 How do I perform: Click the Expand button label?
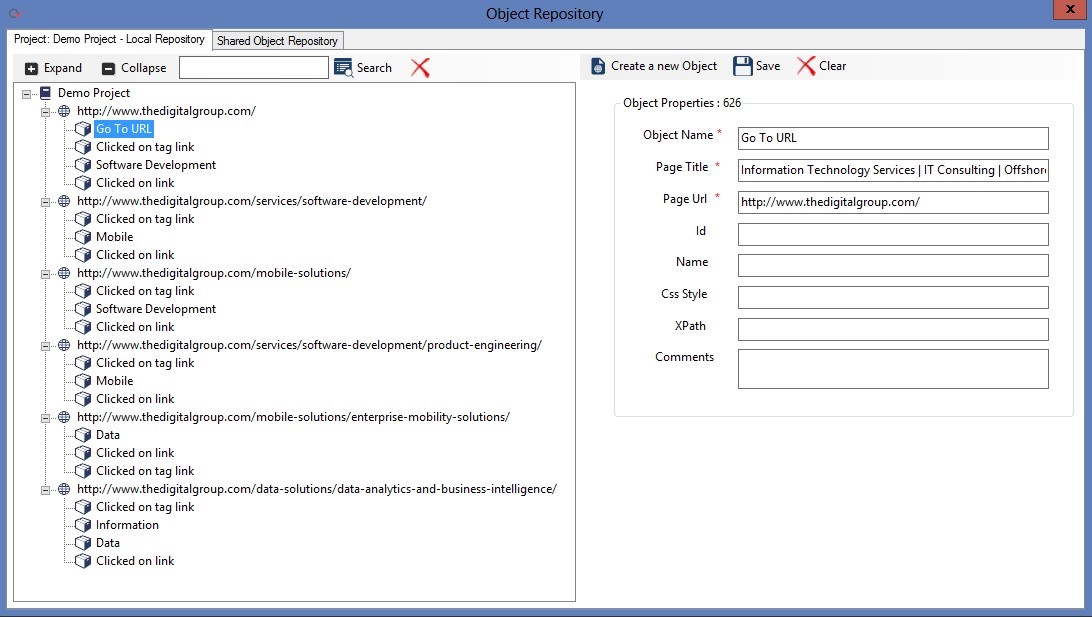[x=63, y=68]
